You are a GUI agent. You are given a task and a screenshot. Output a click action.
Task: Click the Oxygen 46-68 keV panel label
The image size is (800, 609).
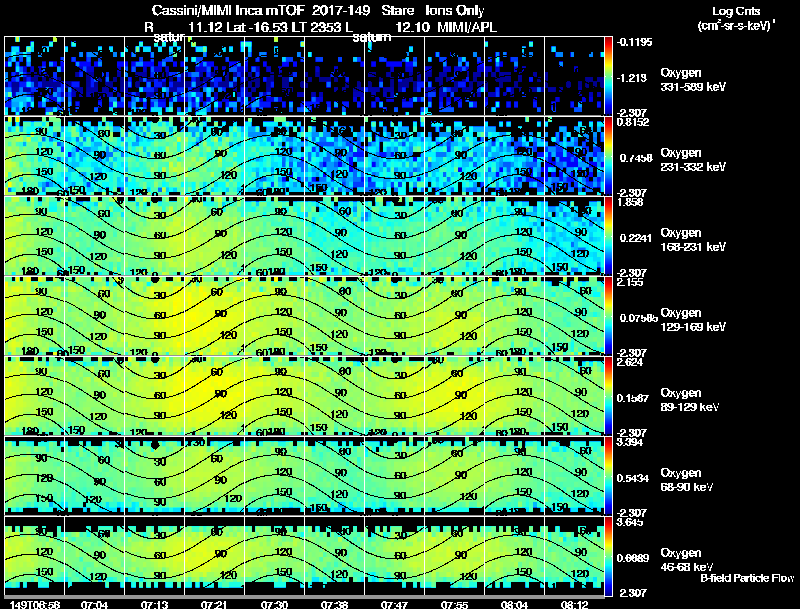(687, 560)
